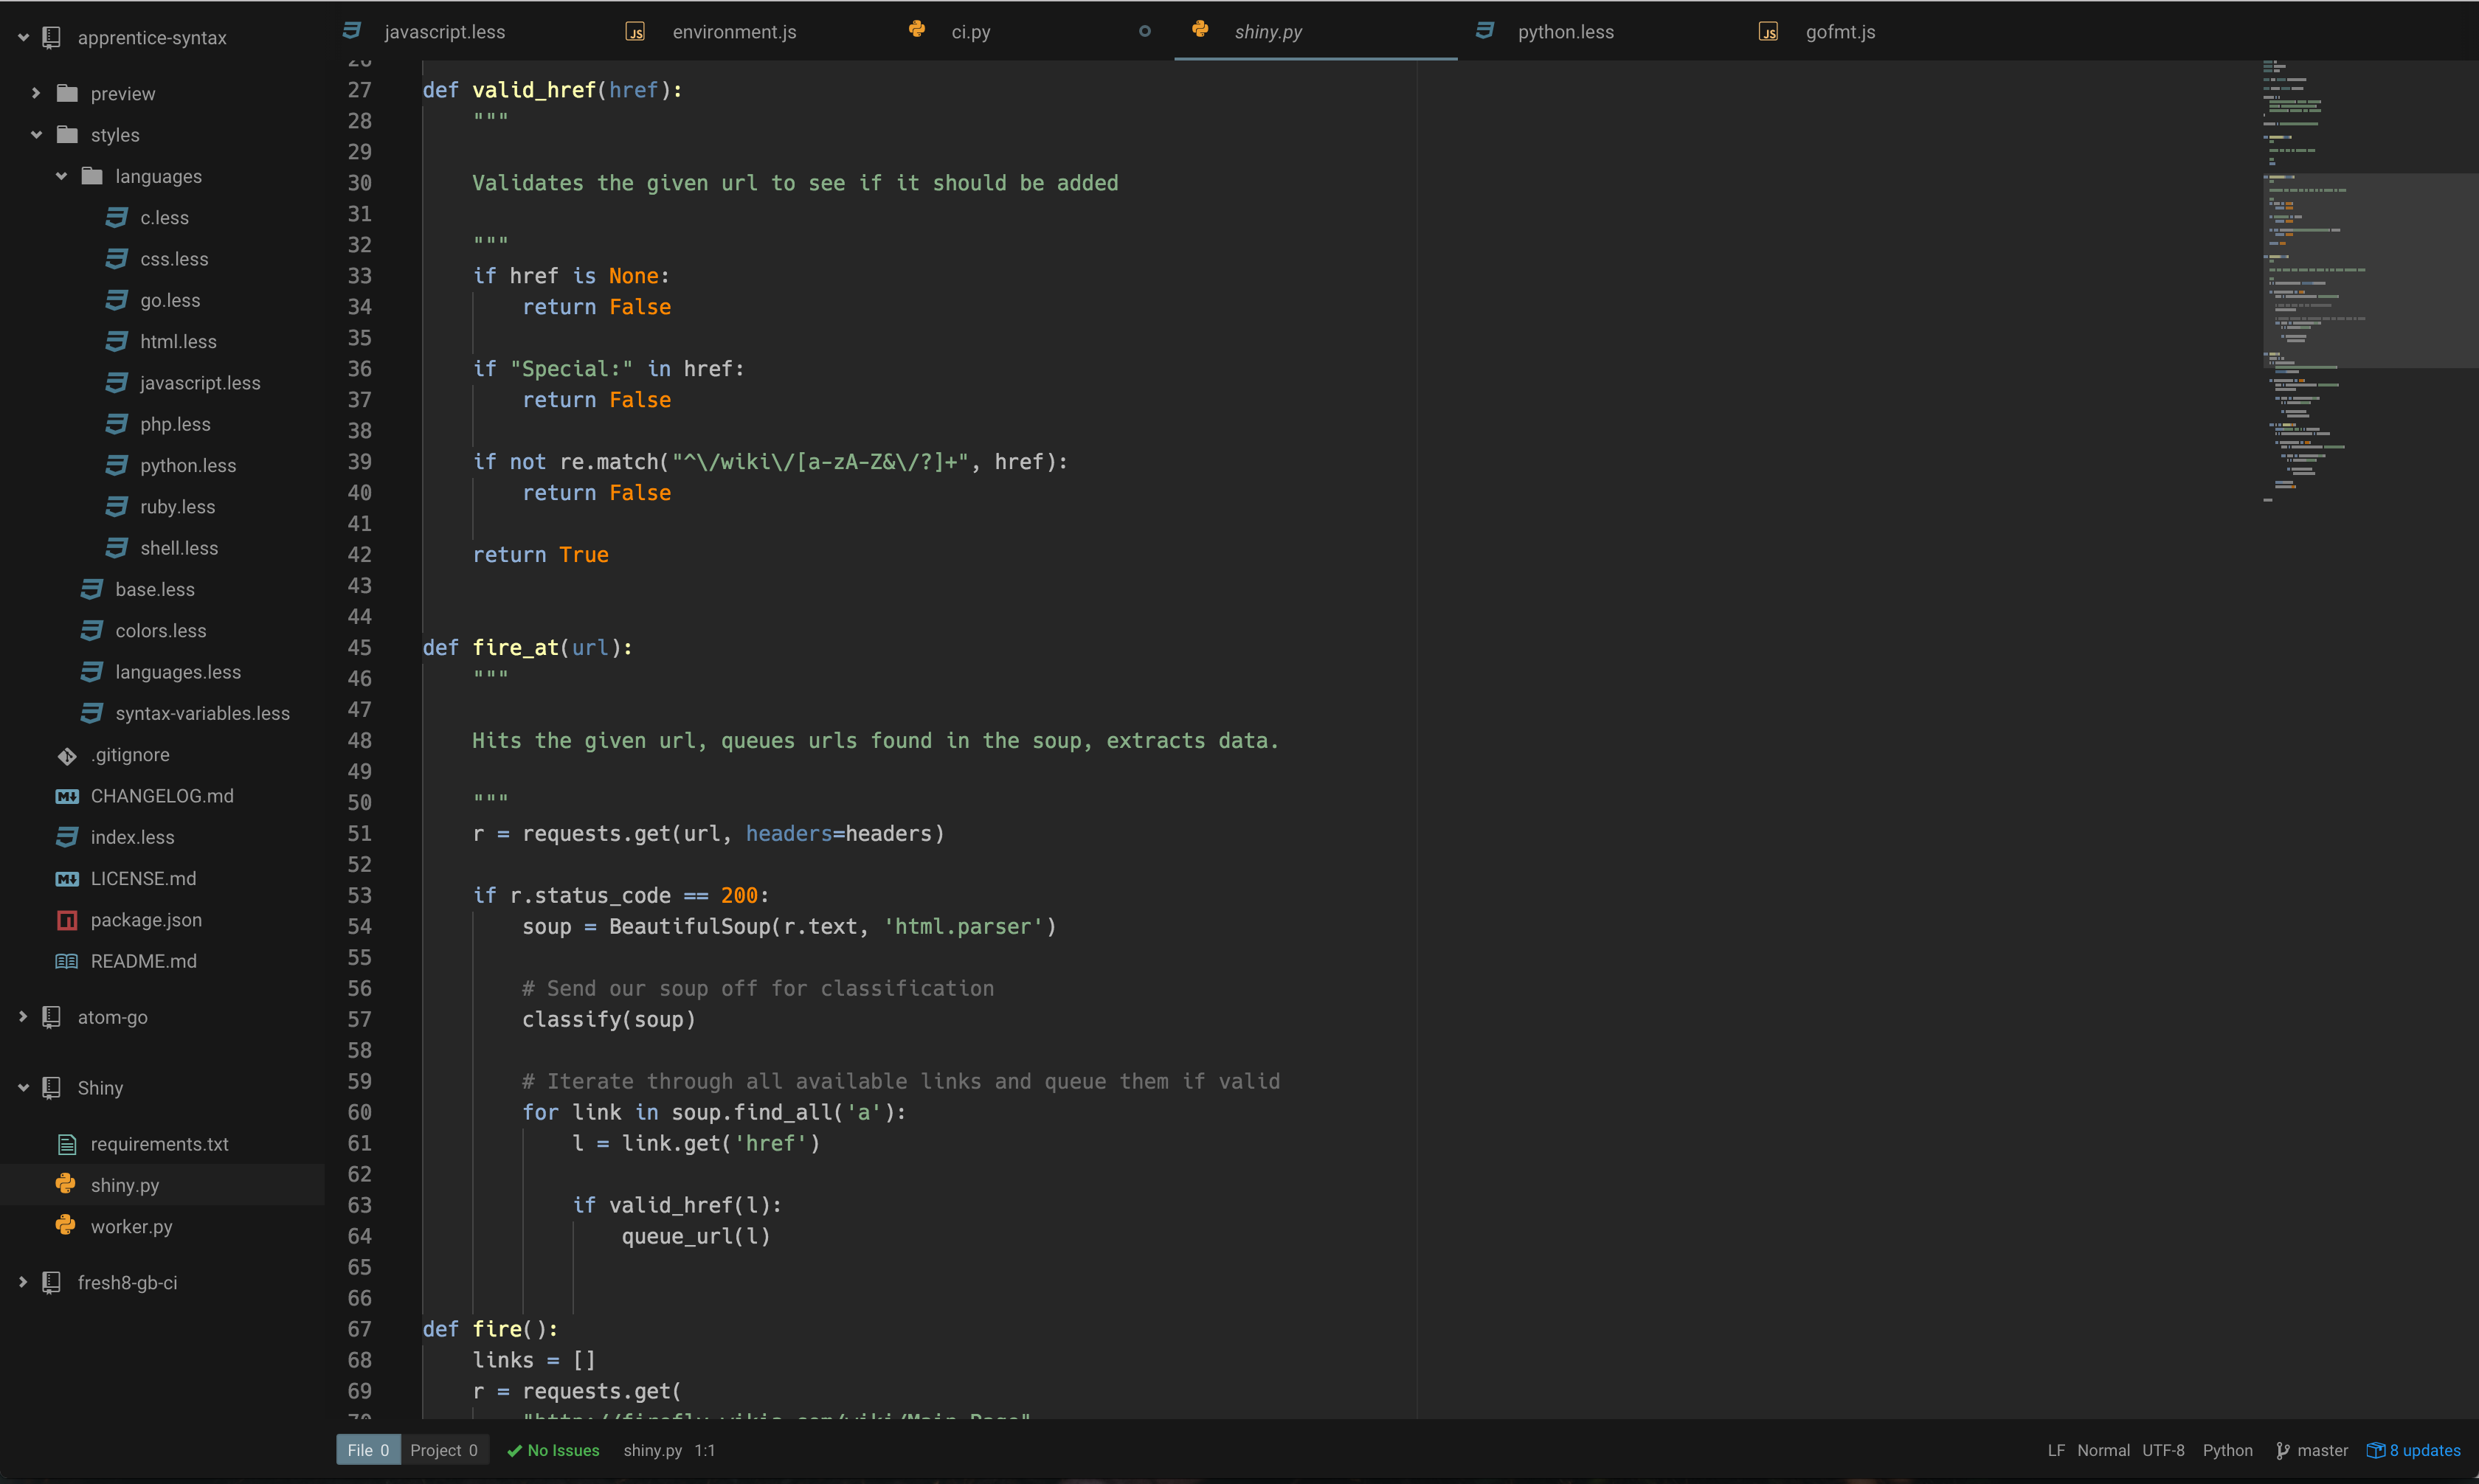Switch to the environment.js tab
This screenshot has height=1484, width=2479.
734,32
